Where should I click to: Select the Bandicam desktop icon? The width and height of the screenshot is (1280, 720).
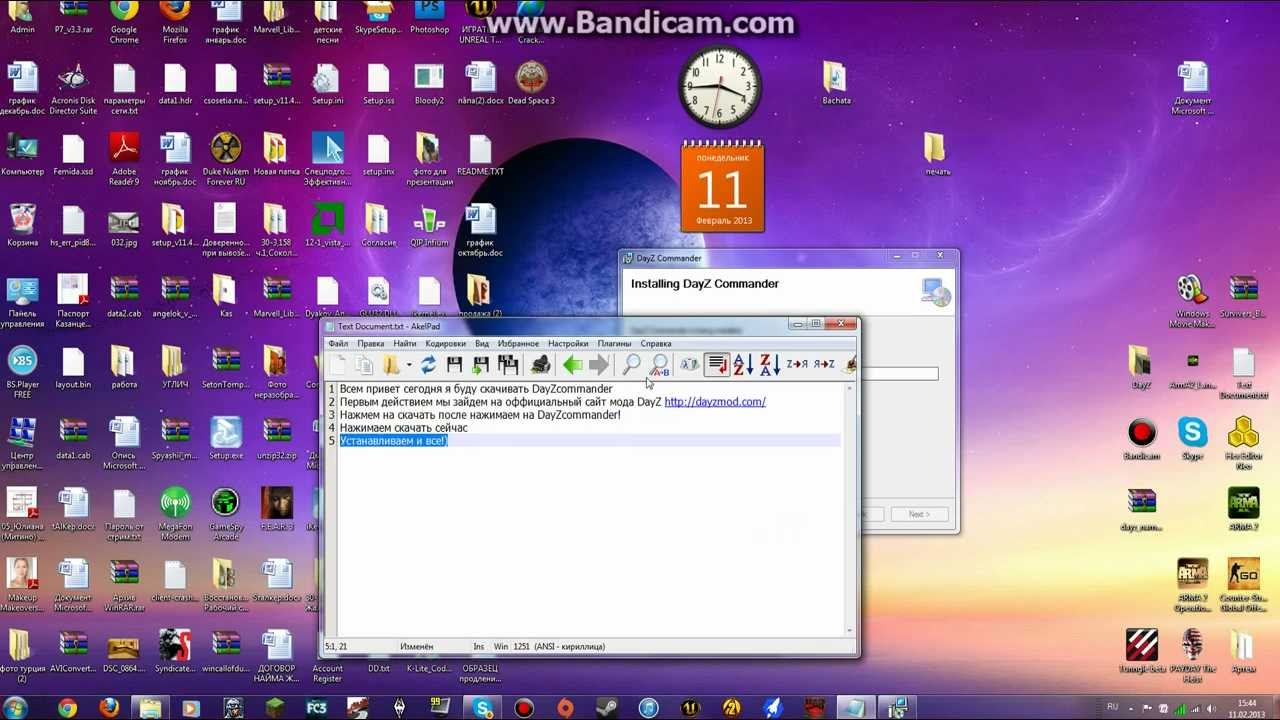(x=1141, y=440)
